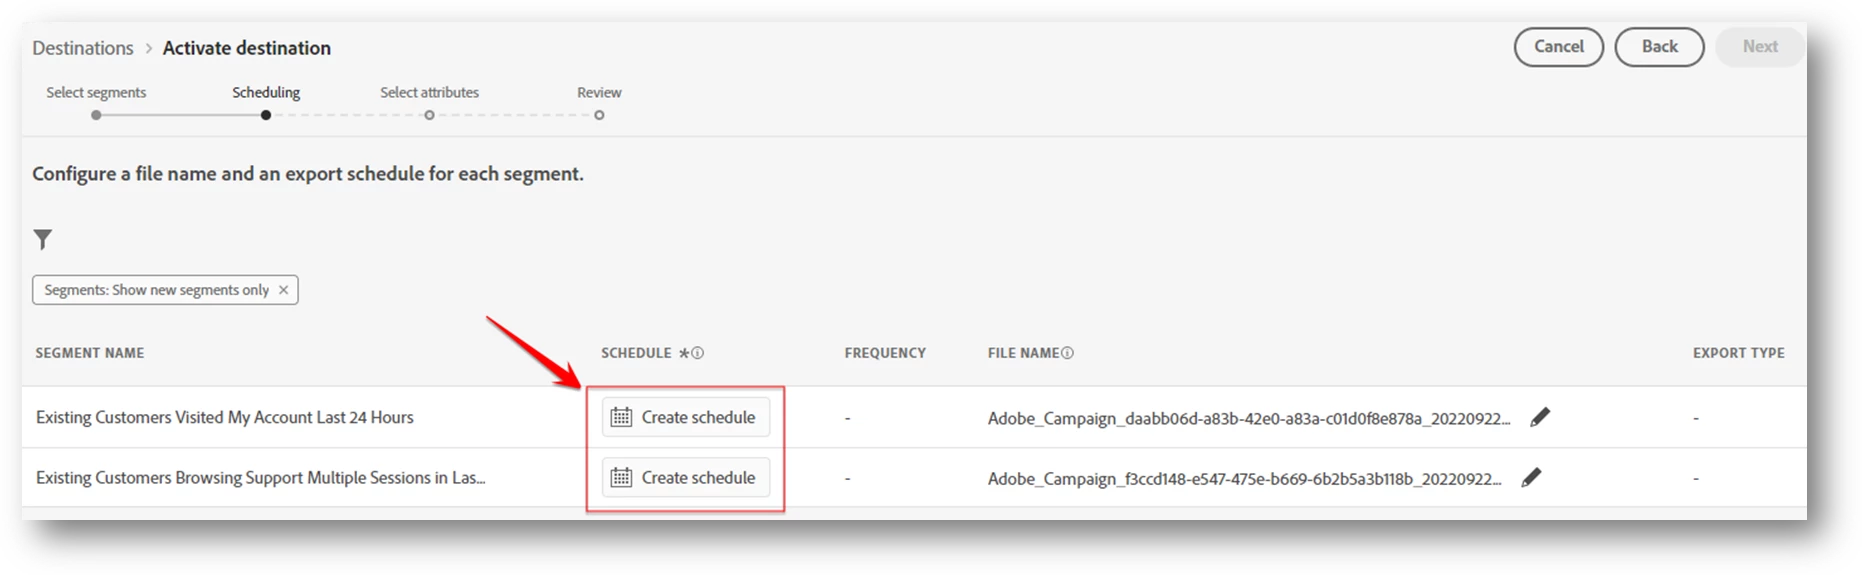Sort by SEGMENT NAME column header
Screen dimensions: 1862x575
(90, 353)
